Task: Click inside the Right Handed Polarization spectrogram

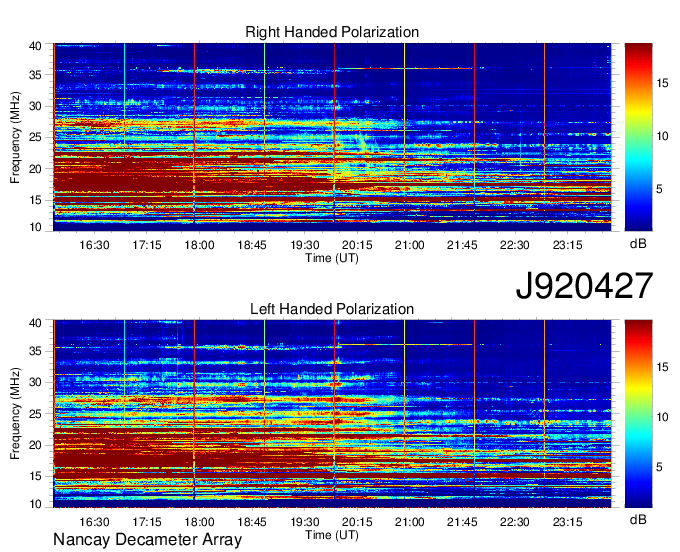Action: click(332, 137)
